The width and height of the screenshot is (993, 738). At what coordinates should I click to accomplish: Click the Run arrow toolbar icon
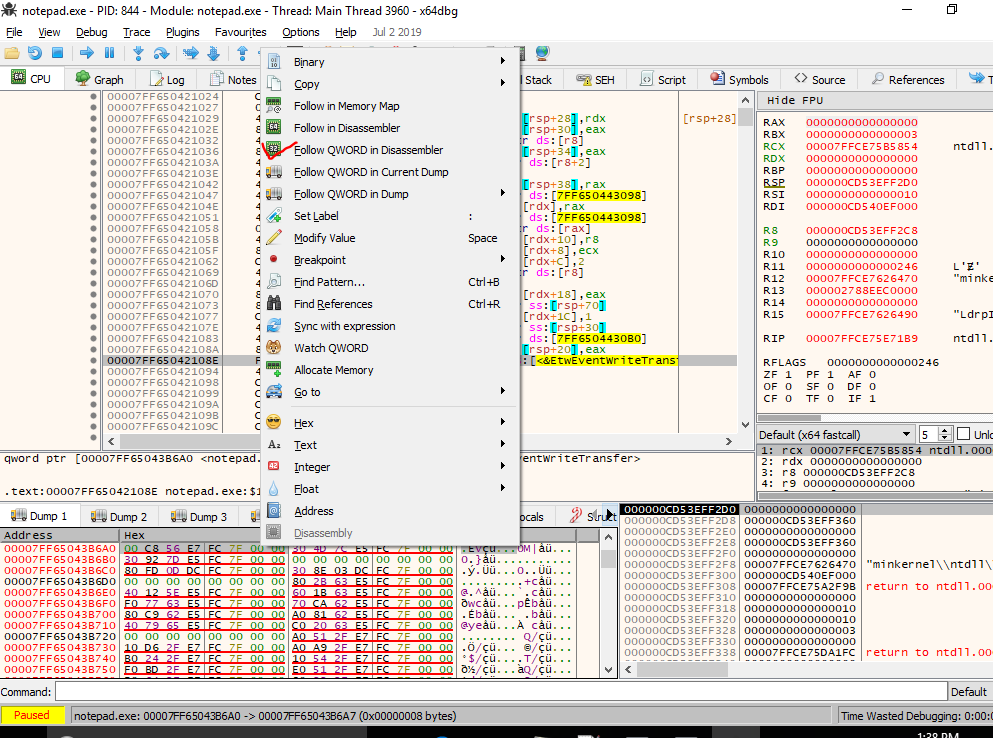tap(87, 53)
